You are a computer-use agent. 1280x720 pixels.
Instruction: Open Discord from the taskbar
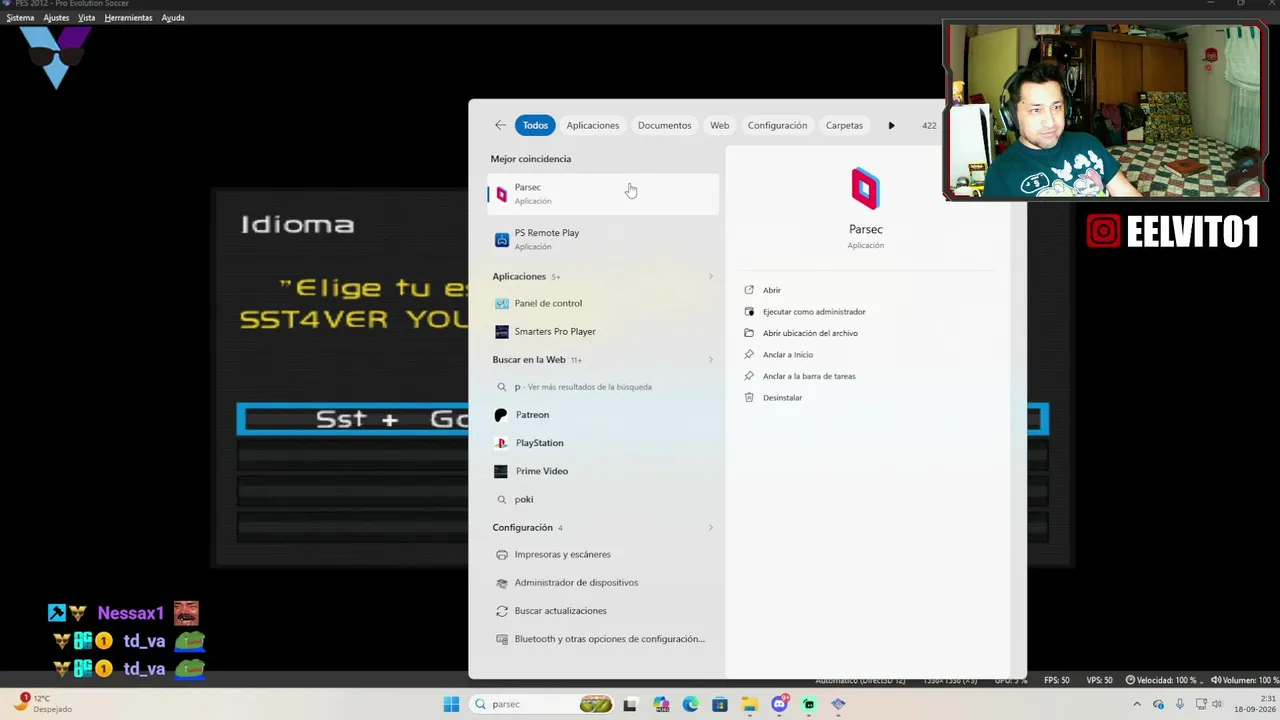click(779, 704)
